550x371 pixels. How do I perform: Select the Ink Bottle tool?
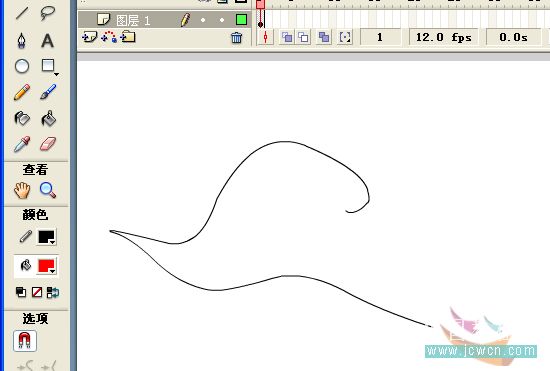coord(22,118)
